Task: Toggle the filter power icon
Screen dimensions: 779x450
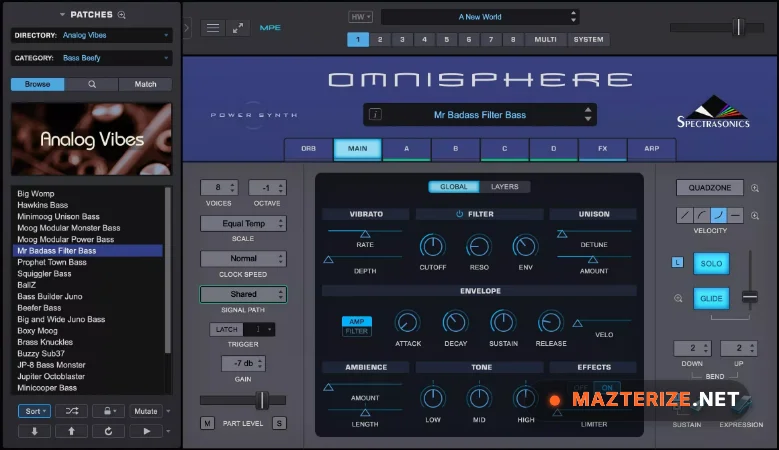Action: click(460, 214)
